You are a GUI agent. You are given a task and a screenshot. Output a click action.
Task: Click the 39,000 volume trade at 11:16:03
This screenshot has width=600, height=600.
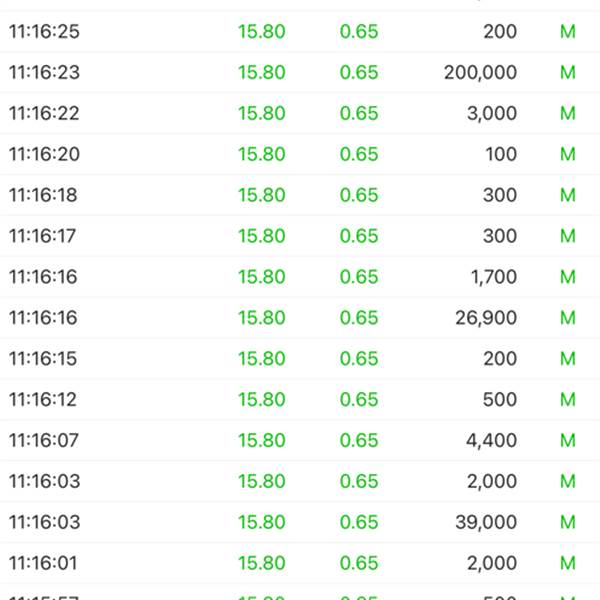[x=300, y=523]
